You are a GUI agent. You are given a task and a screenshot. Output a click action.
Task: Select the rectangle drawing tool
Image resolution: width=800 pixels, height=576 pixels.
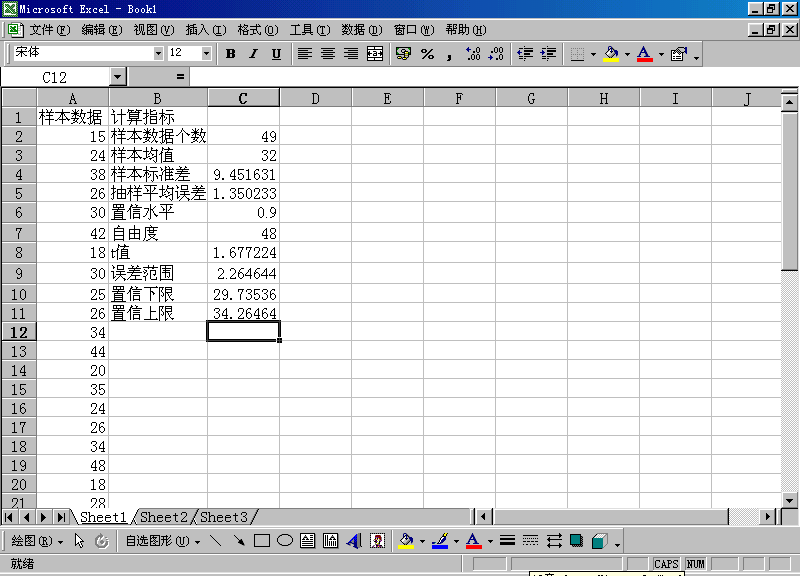point(262,541)
